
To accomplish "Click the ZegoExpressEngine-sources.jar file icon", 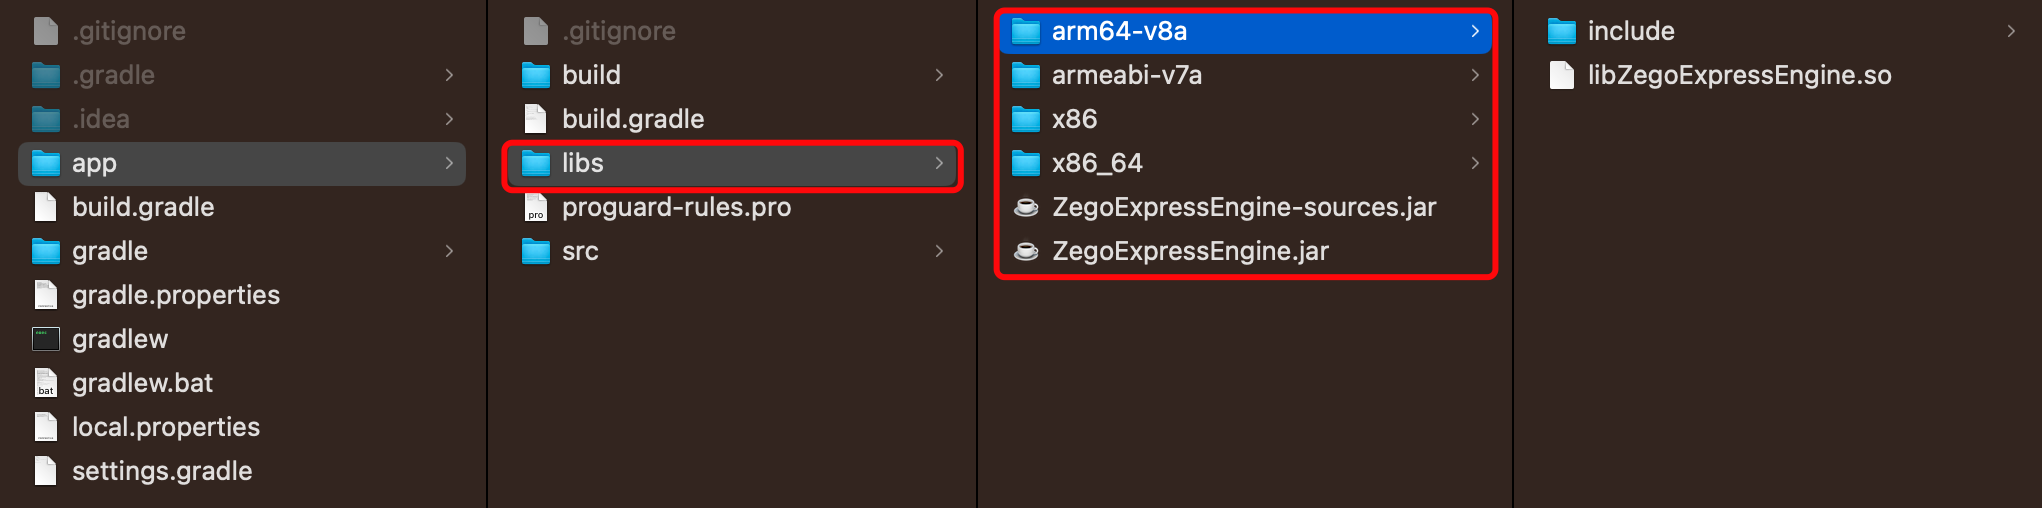I will 1026,207.
